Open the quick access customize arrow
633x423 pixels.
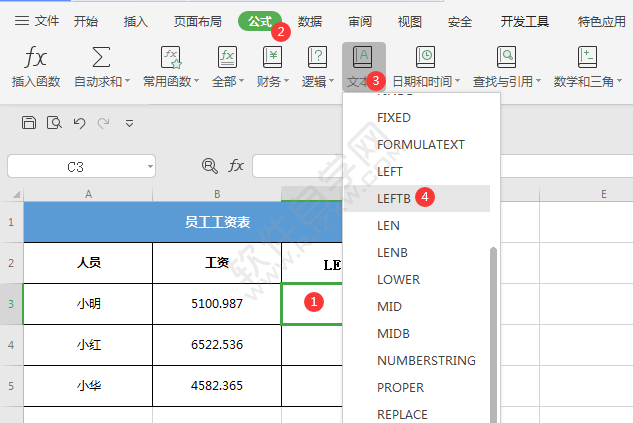pyautogui.click(x=129, y=123)
